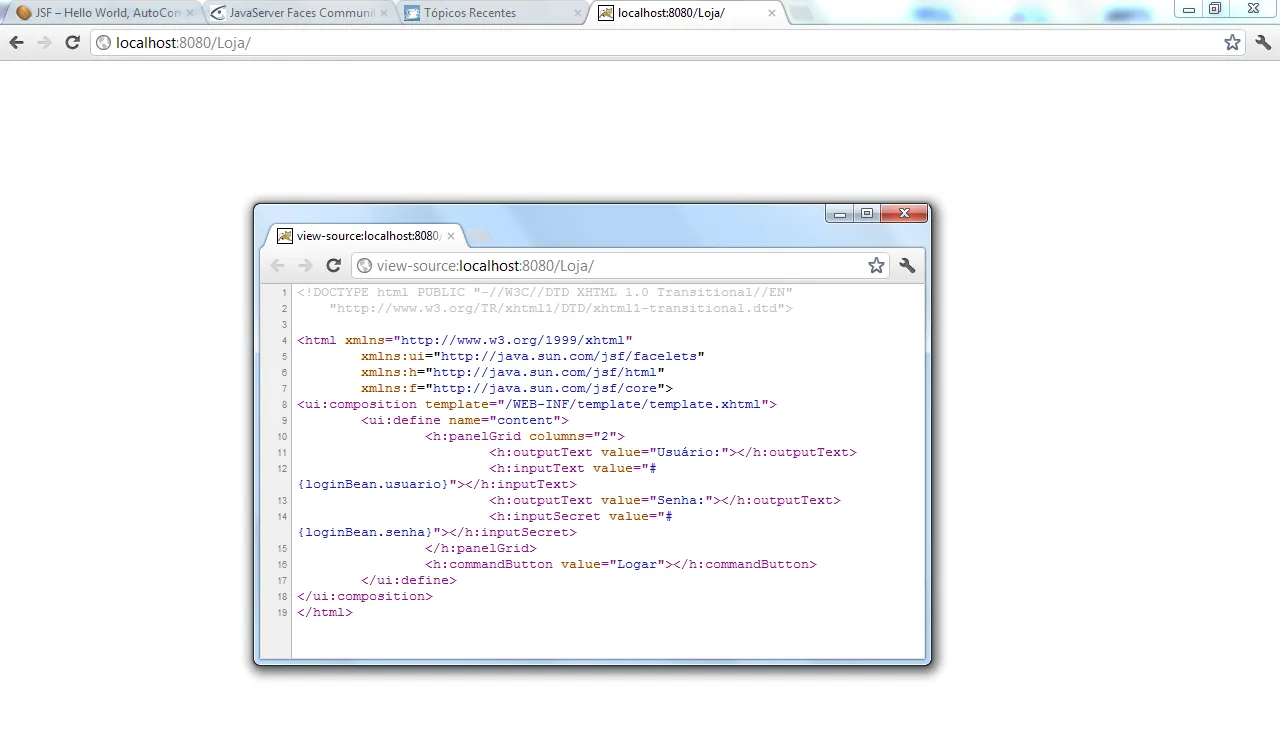Open the wrench menu of the view-source window
This screenshot has height=754, width=1280.
907,265
